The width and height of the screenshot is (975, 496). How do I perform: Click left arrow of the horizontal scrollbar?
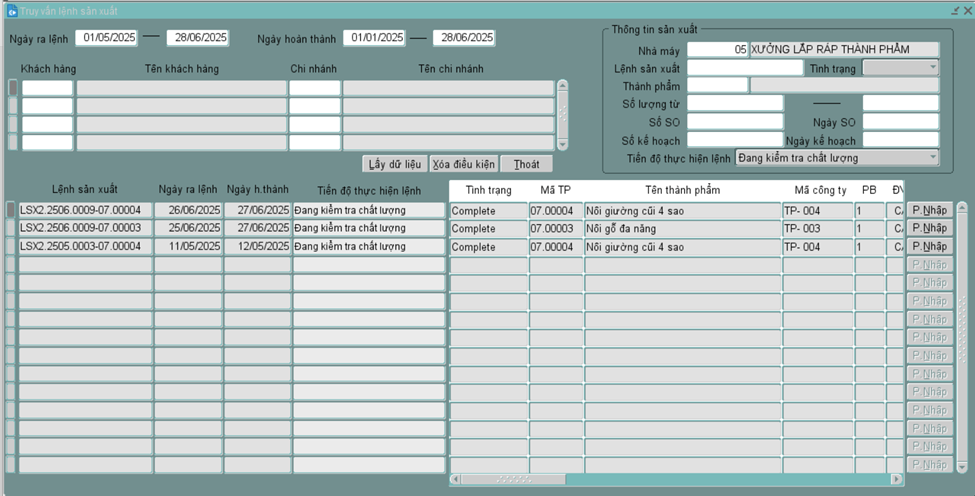coord(455,480)
